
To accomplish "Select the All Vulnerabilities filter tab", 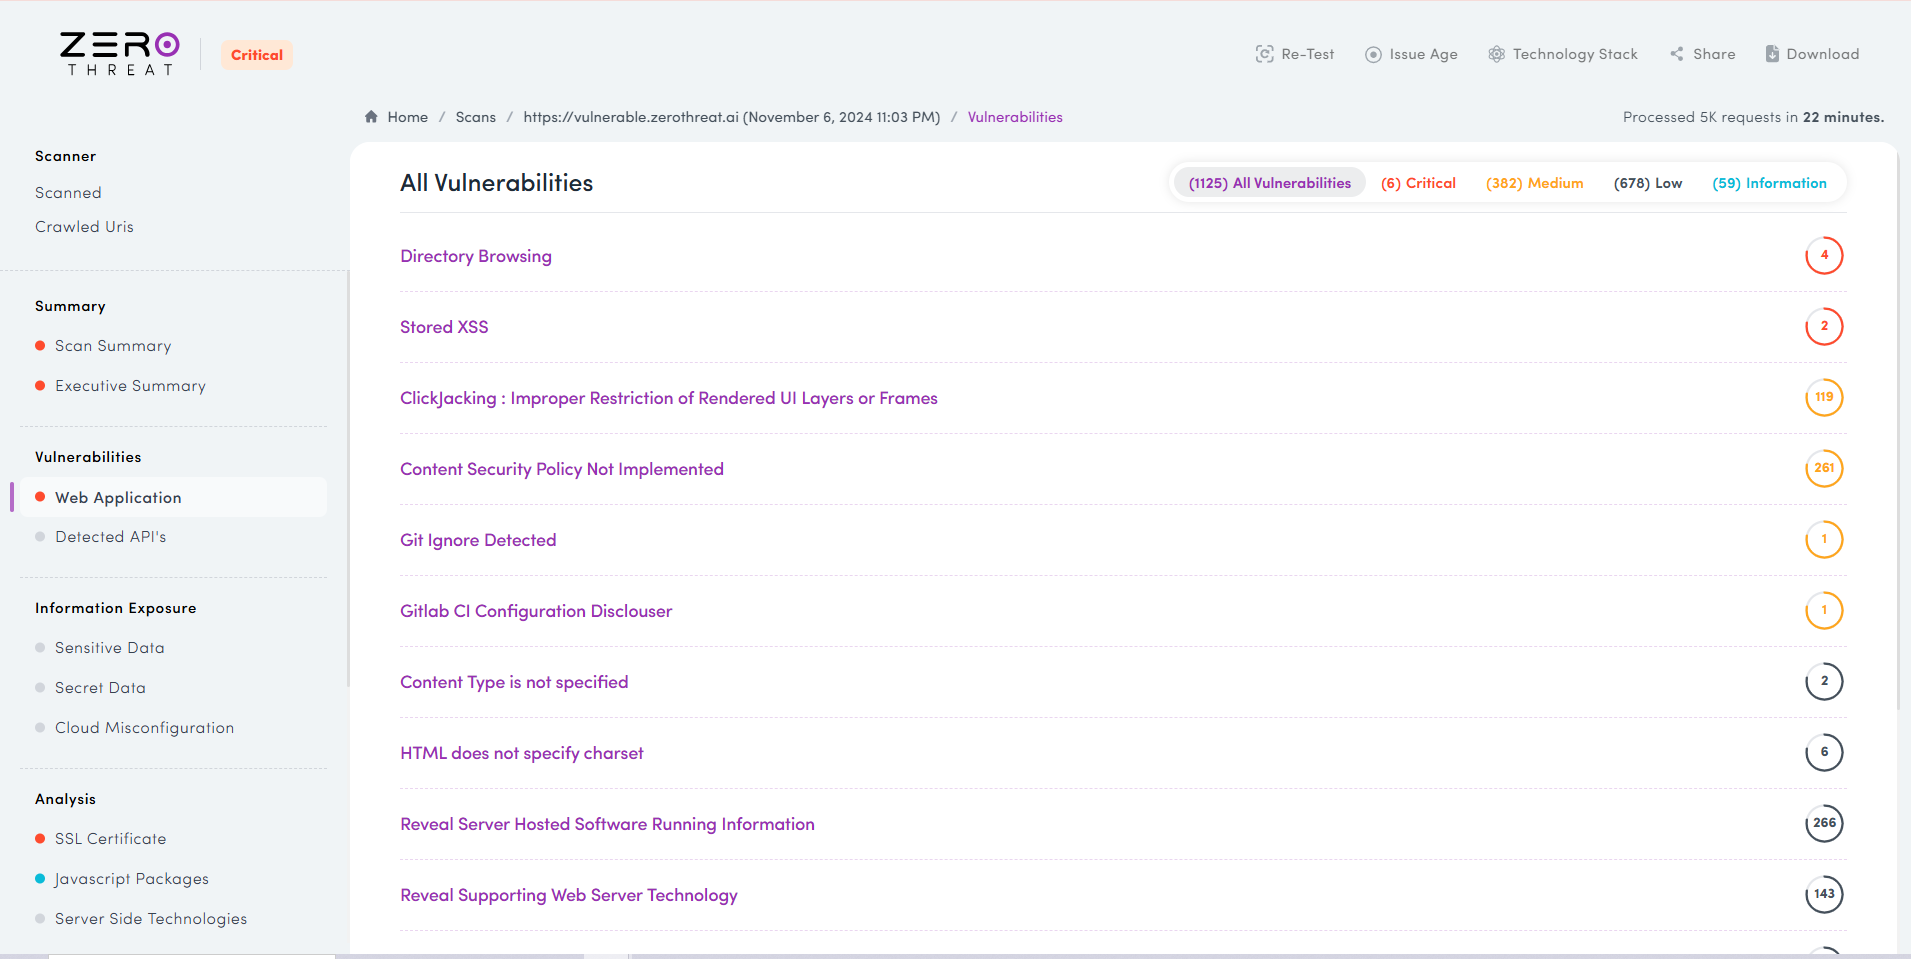I will 1269,183.
